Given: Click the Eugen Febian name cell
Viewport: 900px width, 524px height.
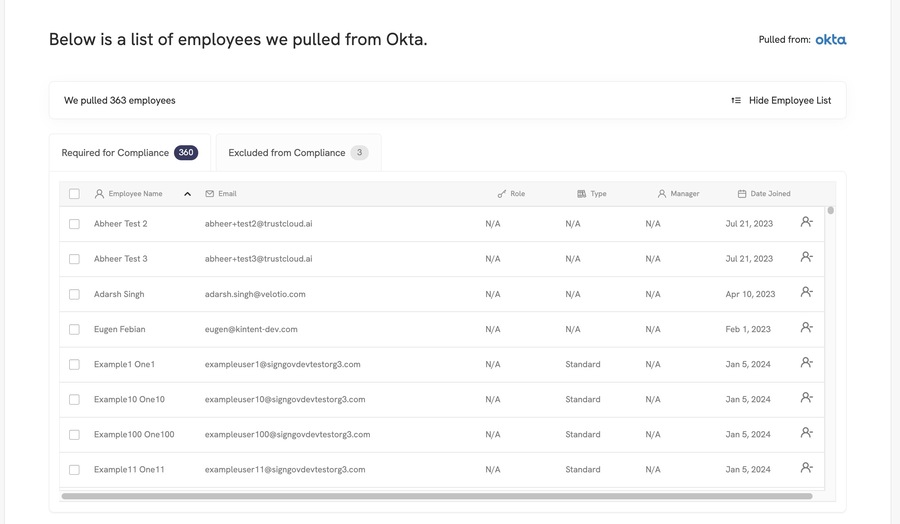Looking at the screenshot, I should [x=119, y=329].
